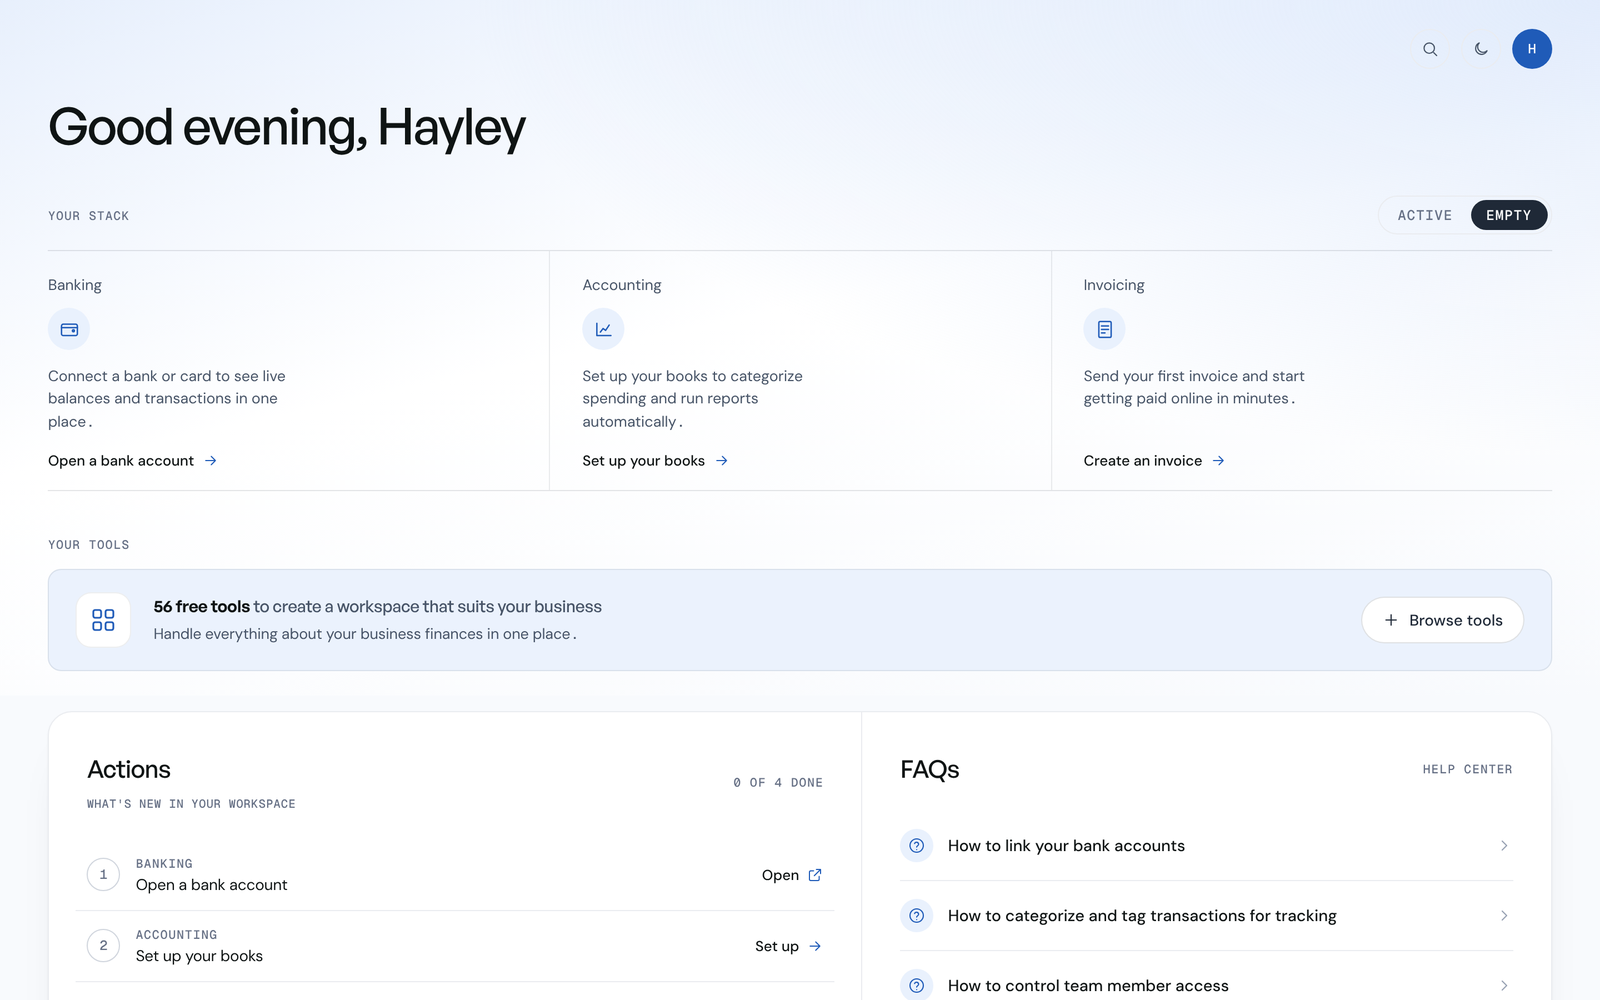Expand categorize and tag transactions chevron

[x=1504, y=916]
